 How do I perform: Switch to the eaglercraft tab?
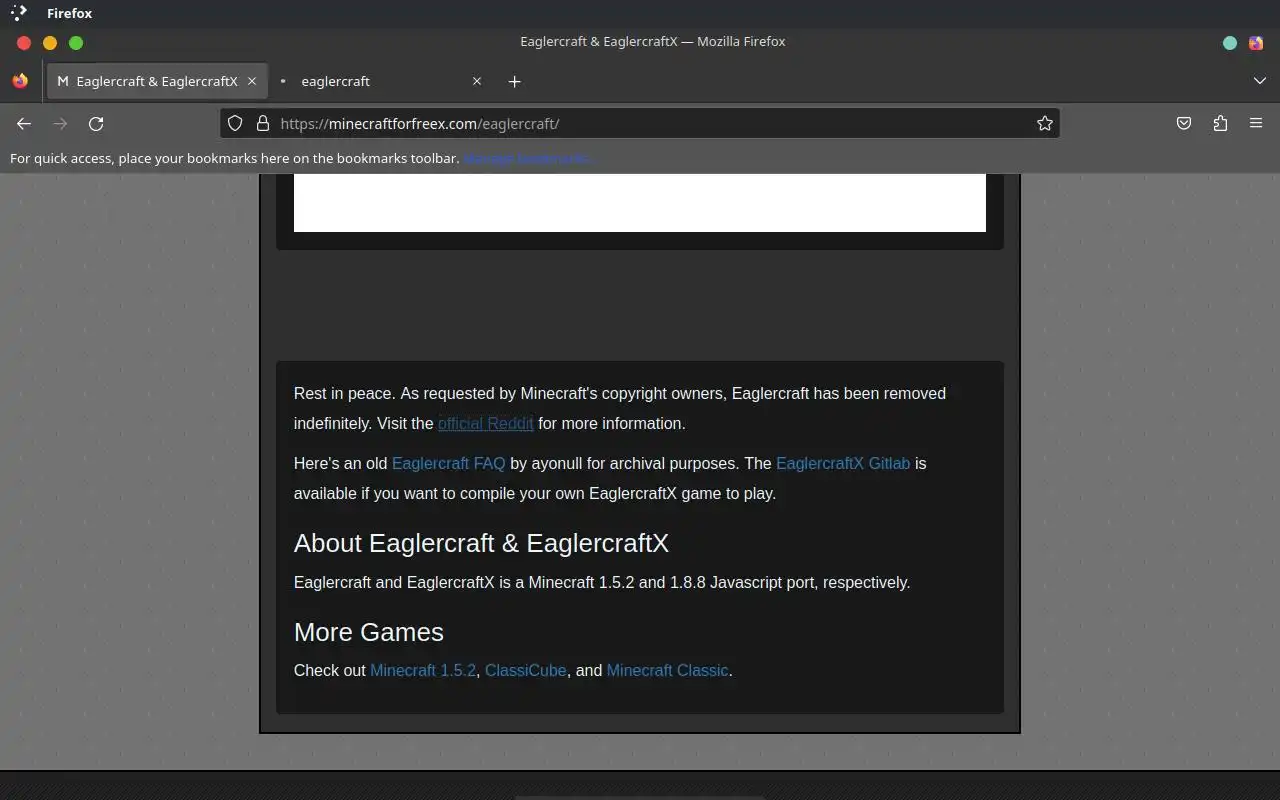pos(380,81)
